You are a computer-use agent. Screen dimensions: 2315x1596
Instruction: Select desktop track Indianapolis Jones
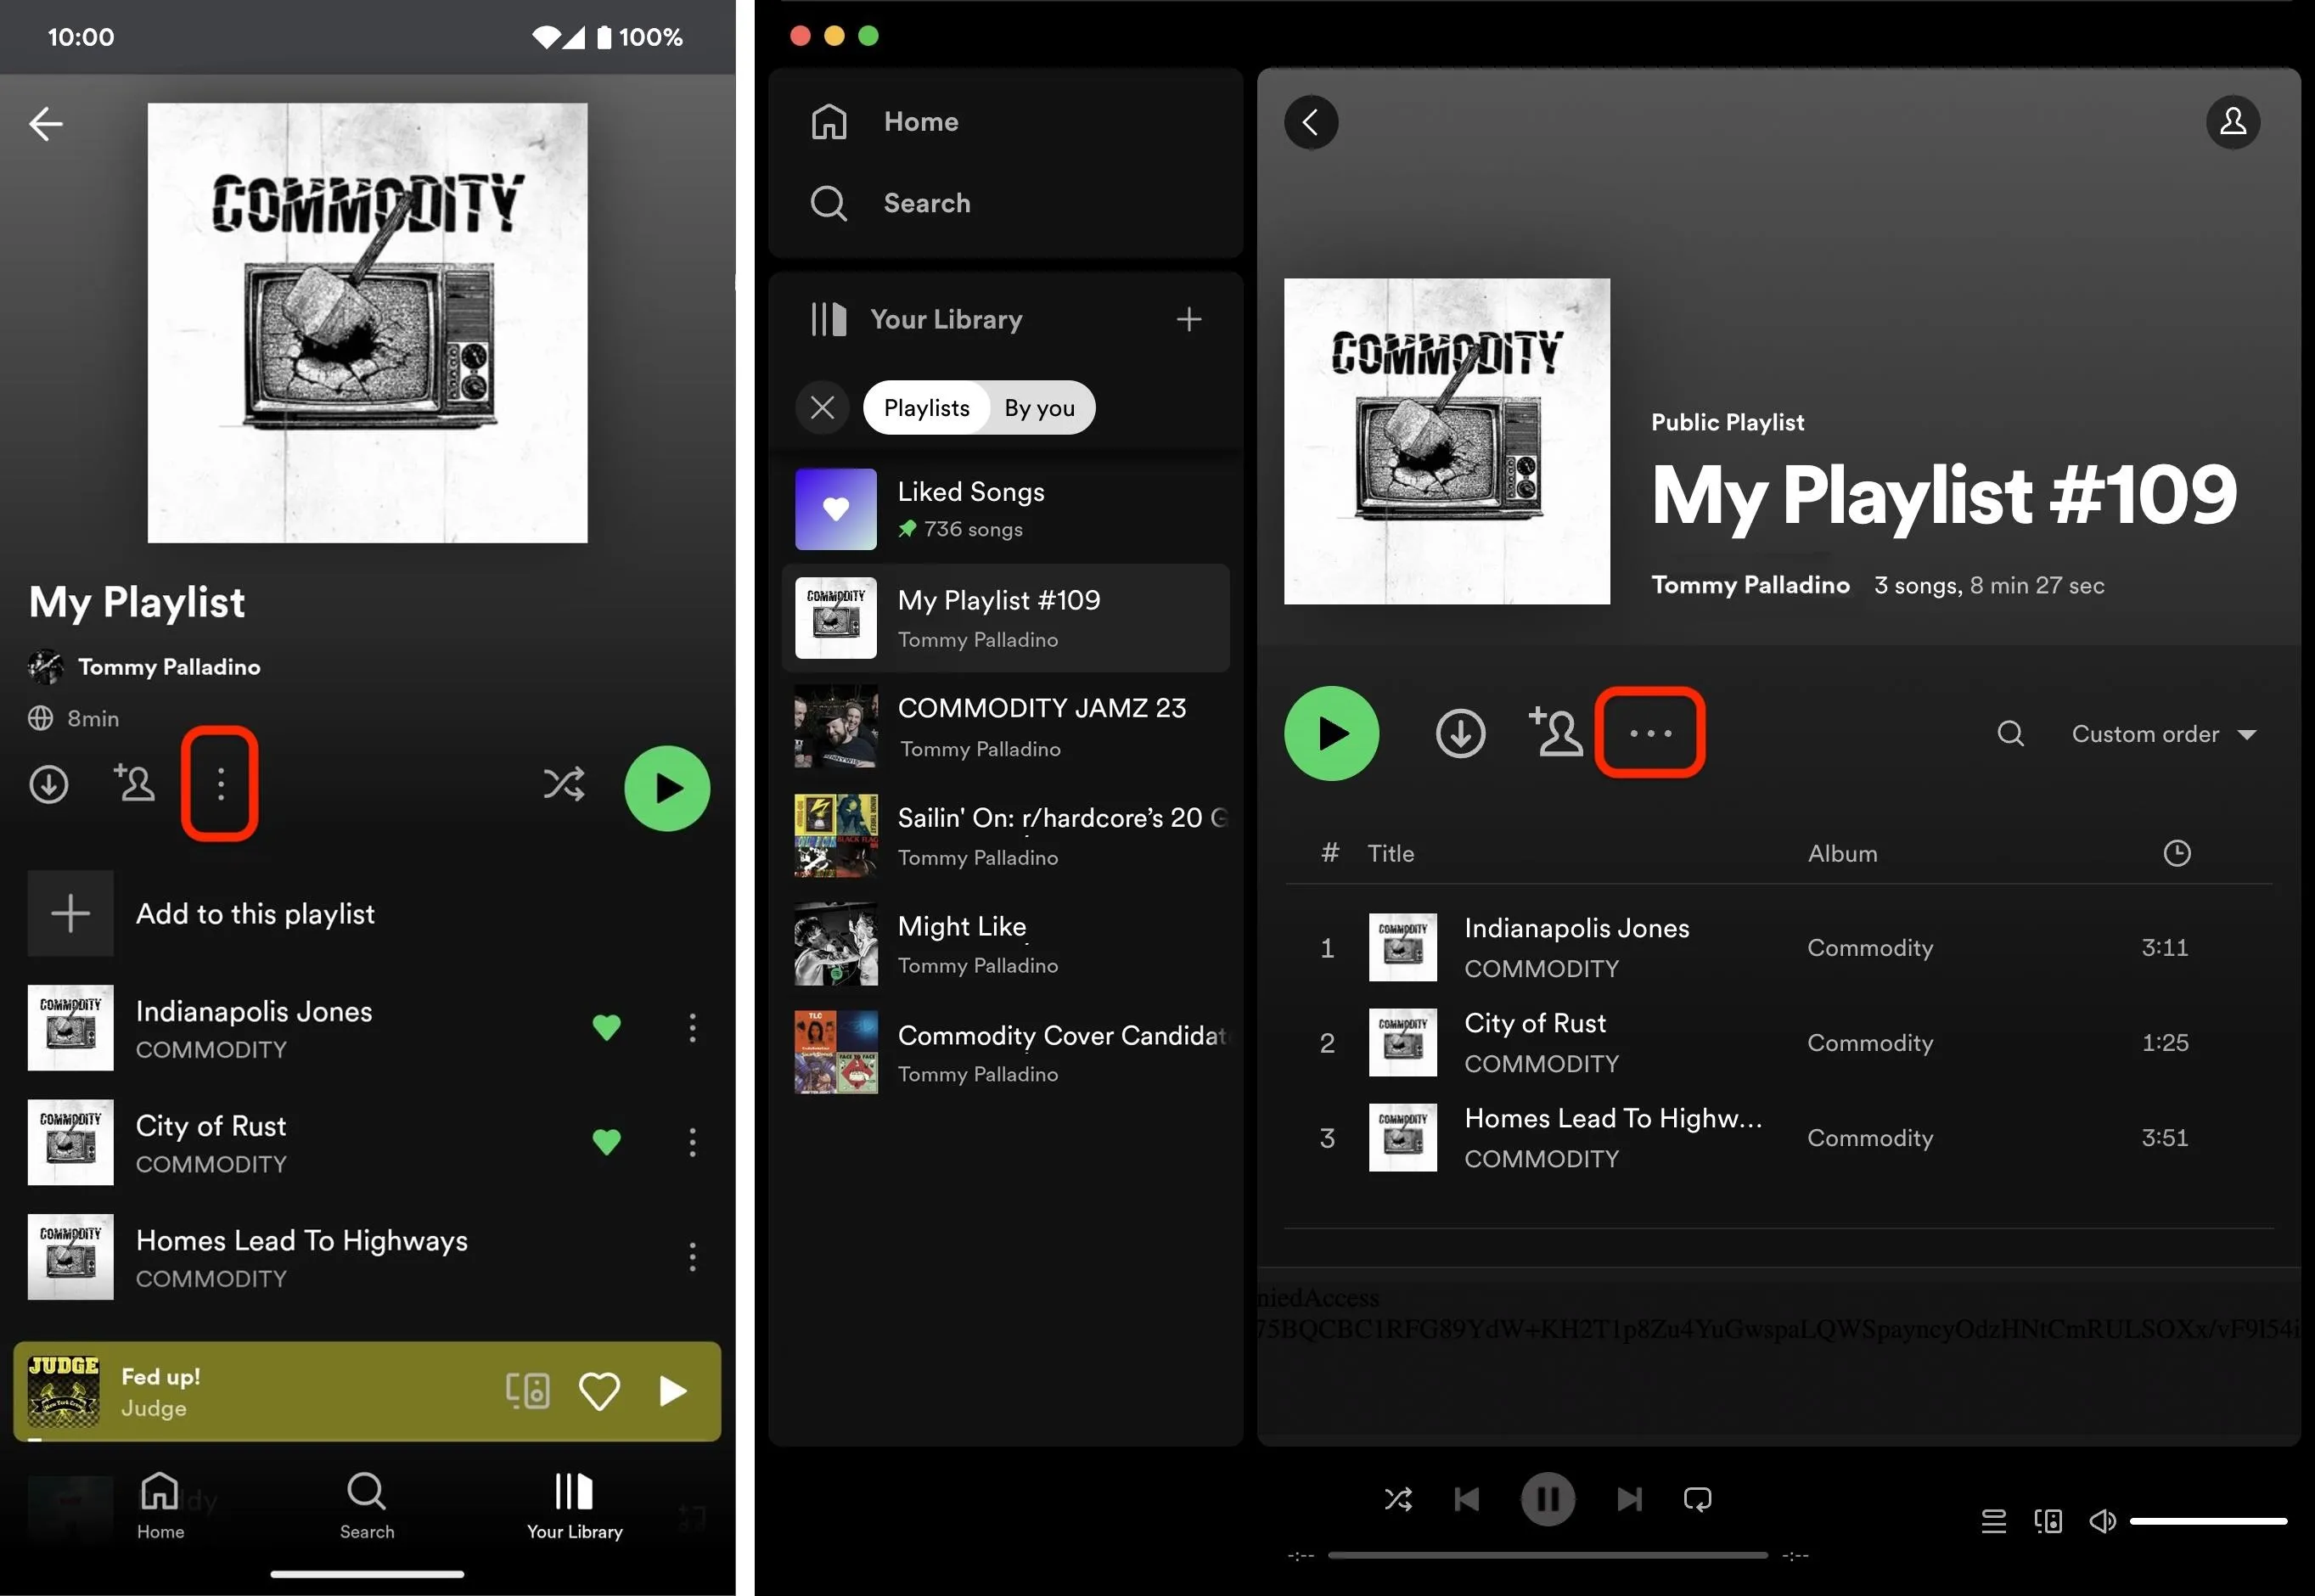tap(1779, 947)
